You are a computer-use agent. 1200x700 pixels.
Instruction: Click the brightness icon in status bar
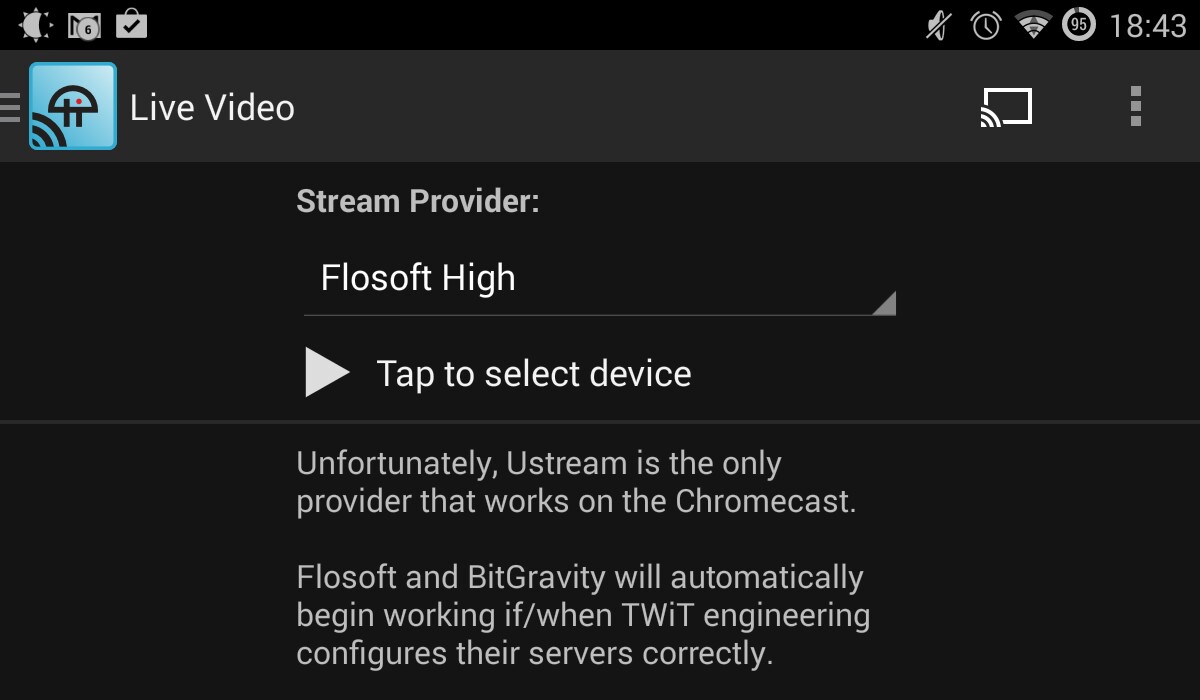34,24
